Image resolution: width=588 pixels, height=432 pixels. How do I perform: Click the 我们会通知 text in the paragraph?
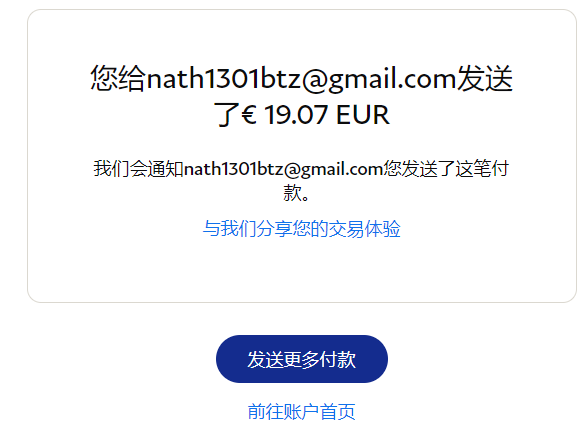pos(138,168)
